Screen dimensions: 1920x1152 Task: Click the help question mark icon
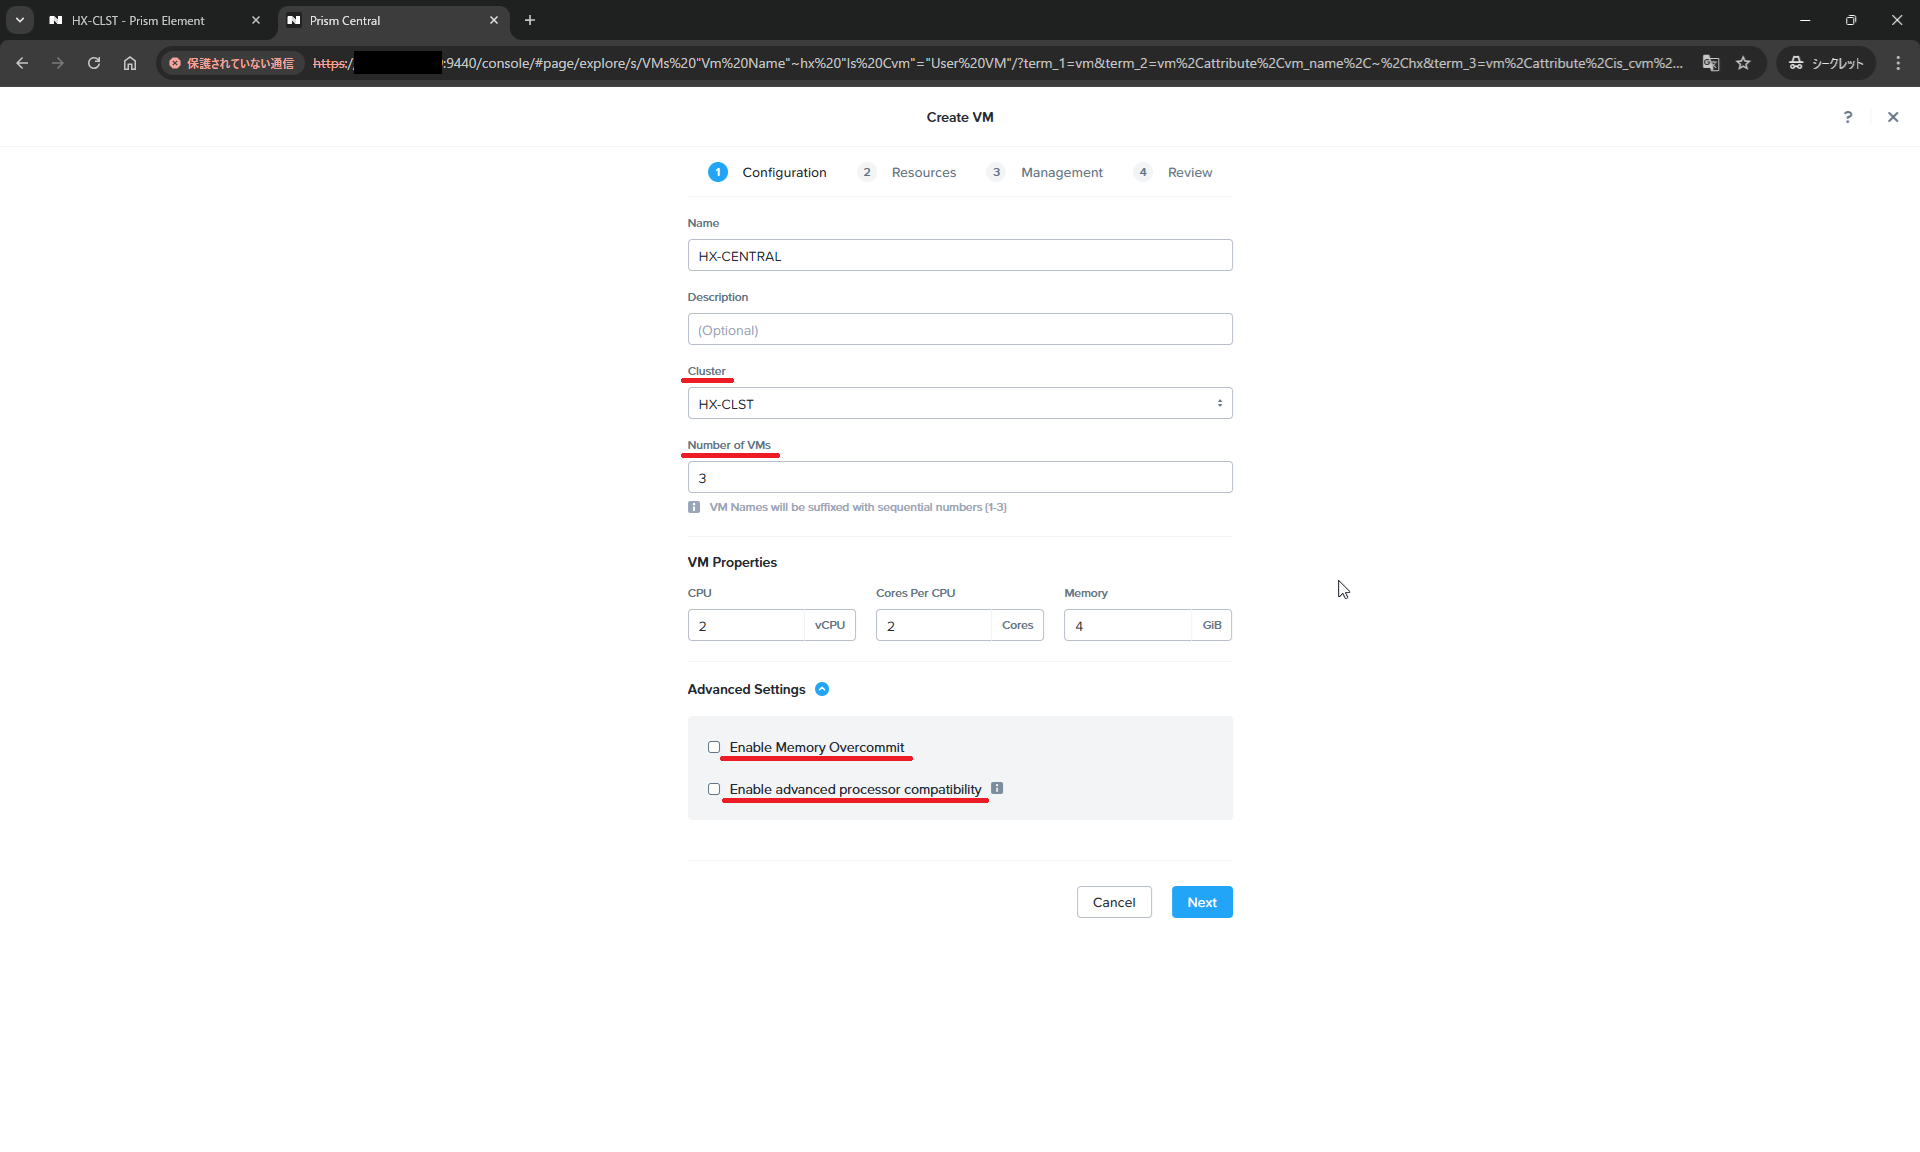tap(1847, 117)
